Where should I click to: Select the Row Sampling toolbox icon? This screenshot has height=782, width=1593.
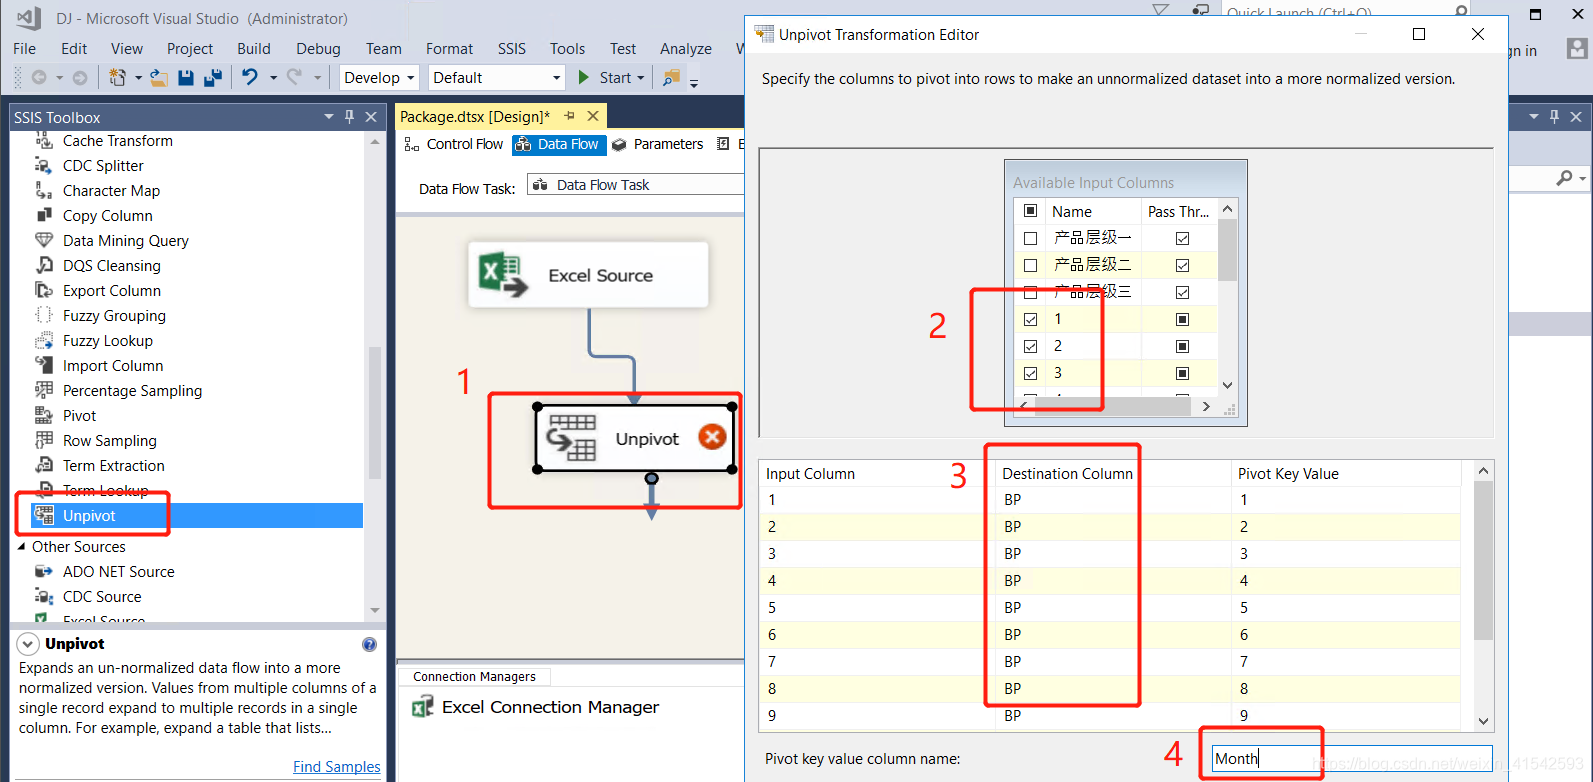coord(44,440)
